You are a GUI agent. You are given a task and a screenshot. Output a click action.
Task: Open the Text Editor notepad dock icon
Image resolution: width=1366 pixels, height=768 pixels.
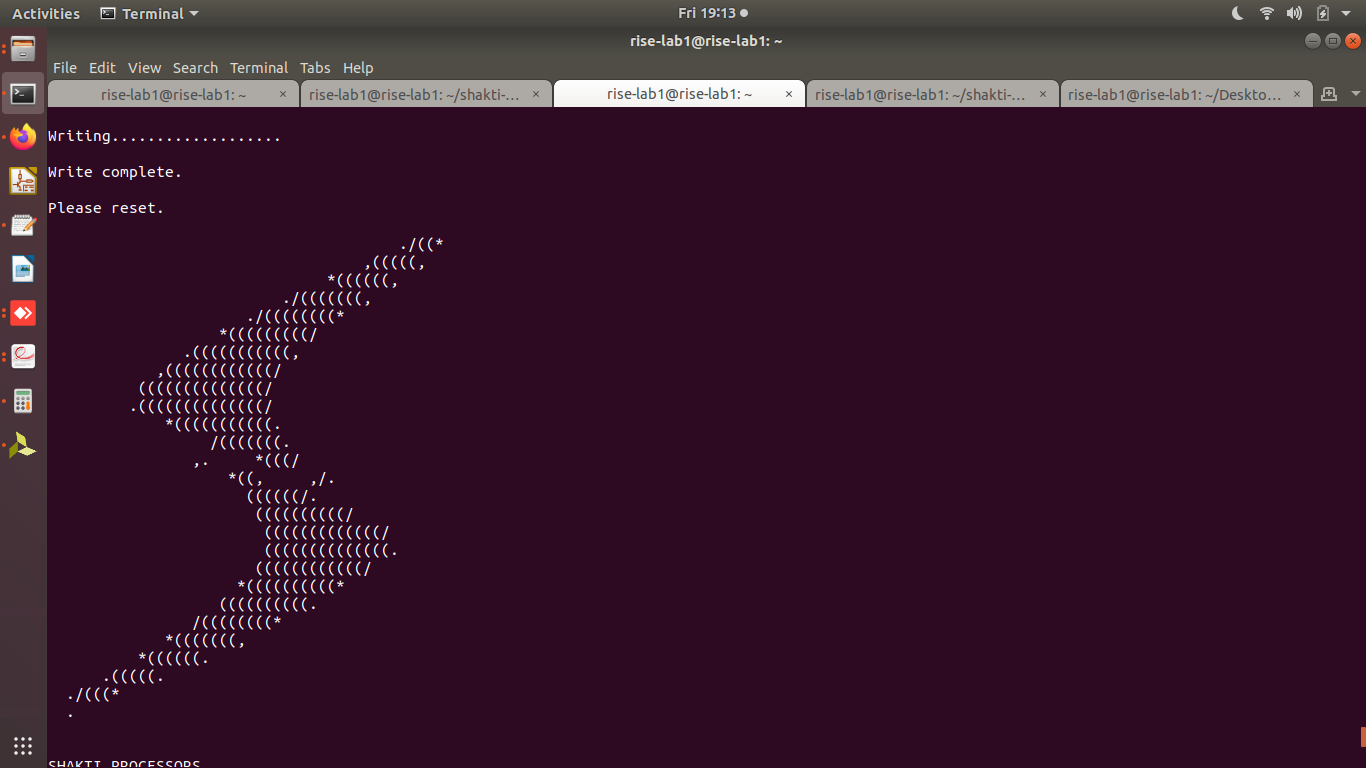click(23, 225)
